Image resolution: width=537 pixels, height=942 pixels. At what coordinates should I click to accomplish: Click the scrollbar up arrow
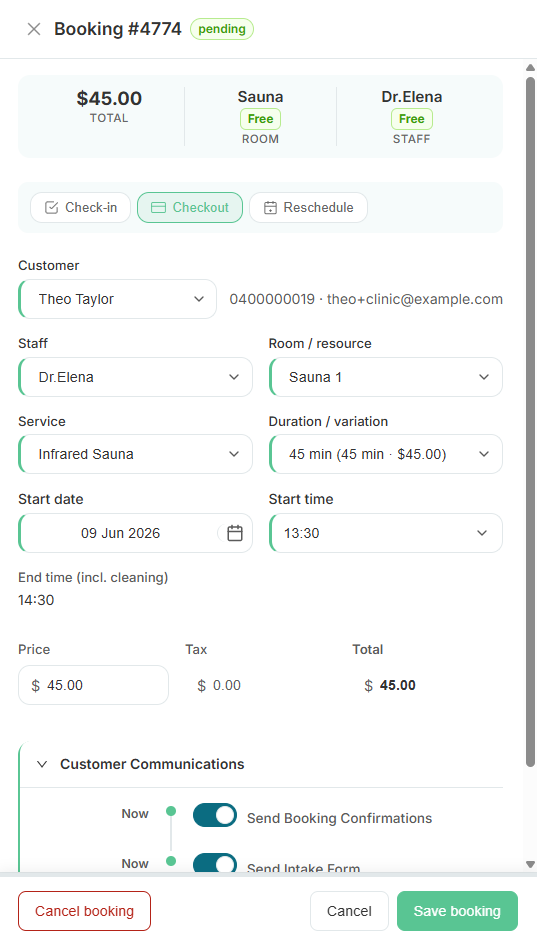pos(530,68)
